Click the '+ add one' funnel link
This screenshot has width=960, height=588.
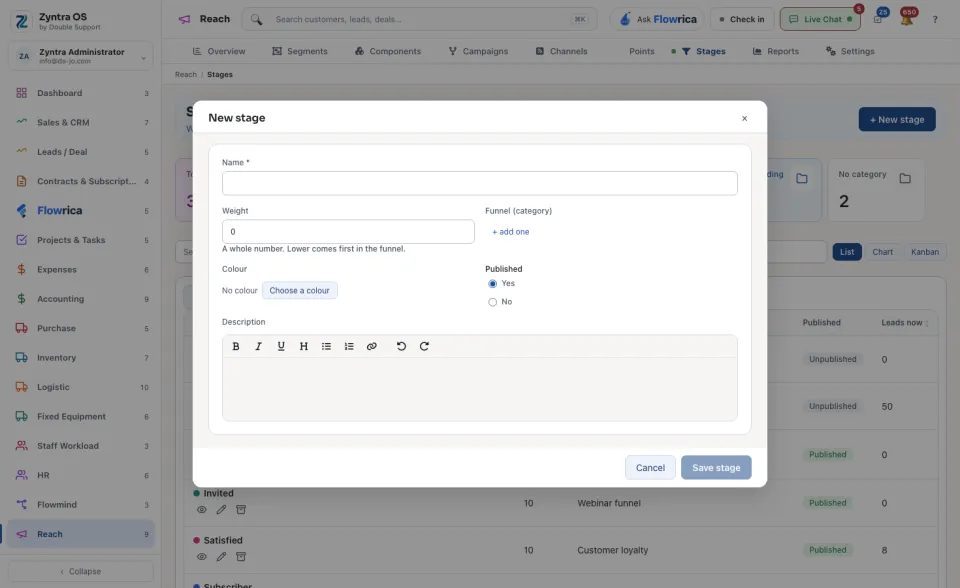[511, 232]
